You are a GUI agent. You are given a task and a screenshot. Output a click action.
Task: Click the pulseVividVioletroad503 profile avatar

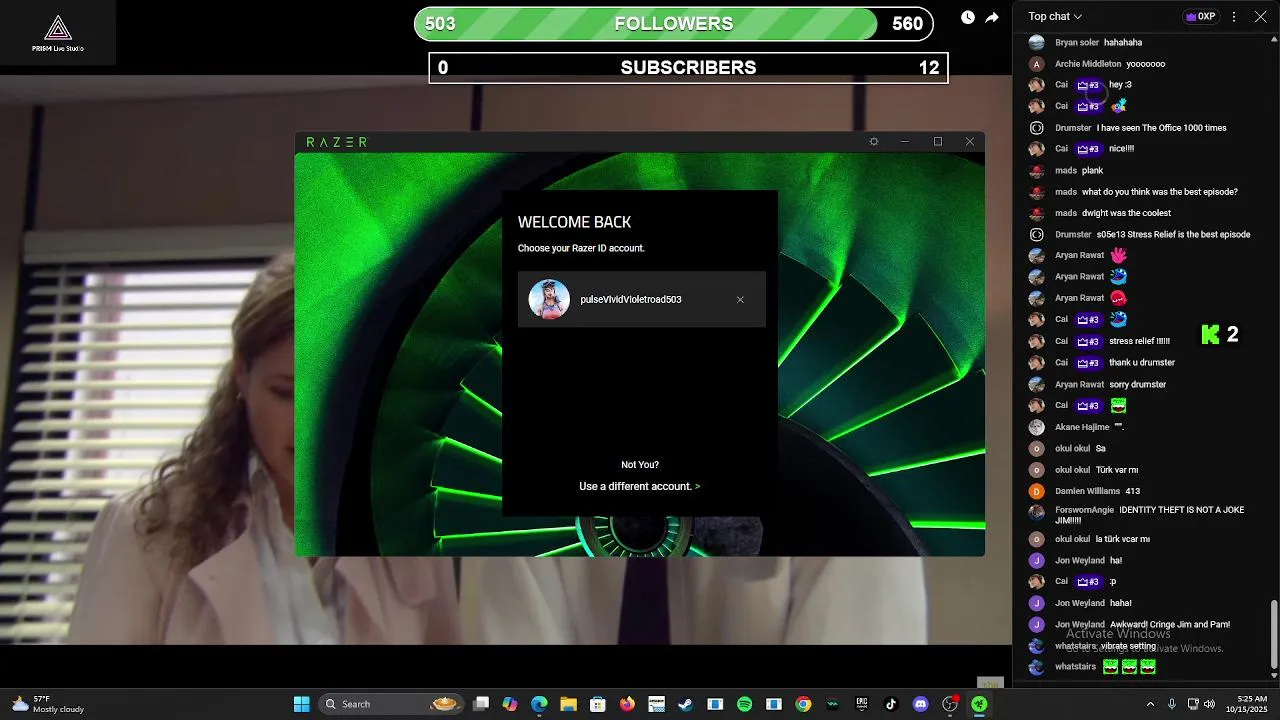[x=549, y=299]
